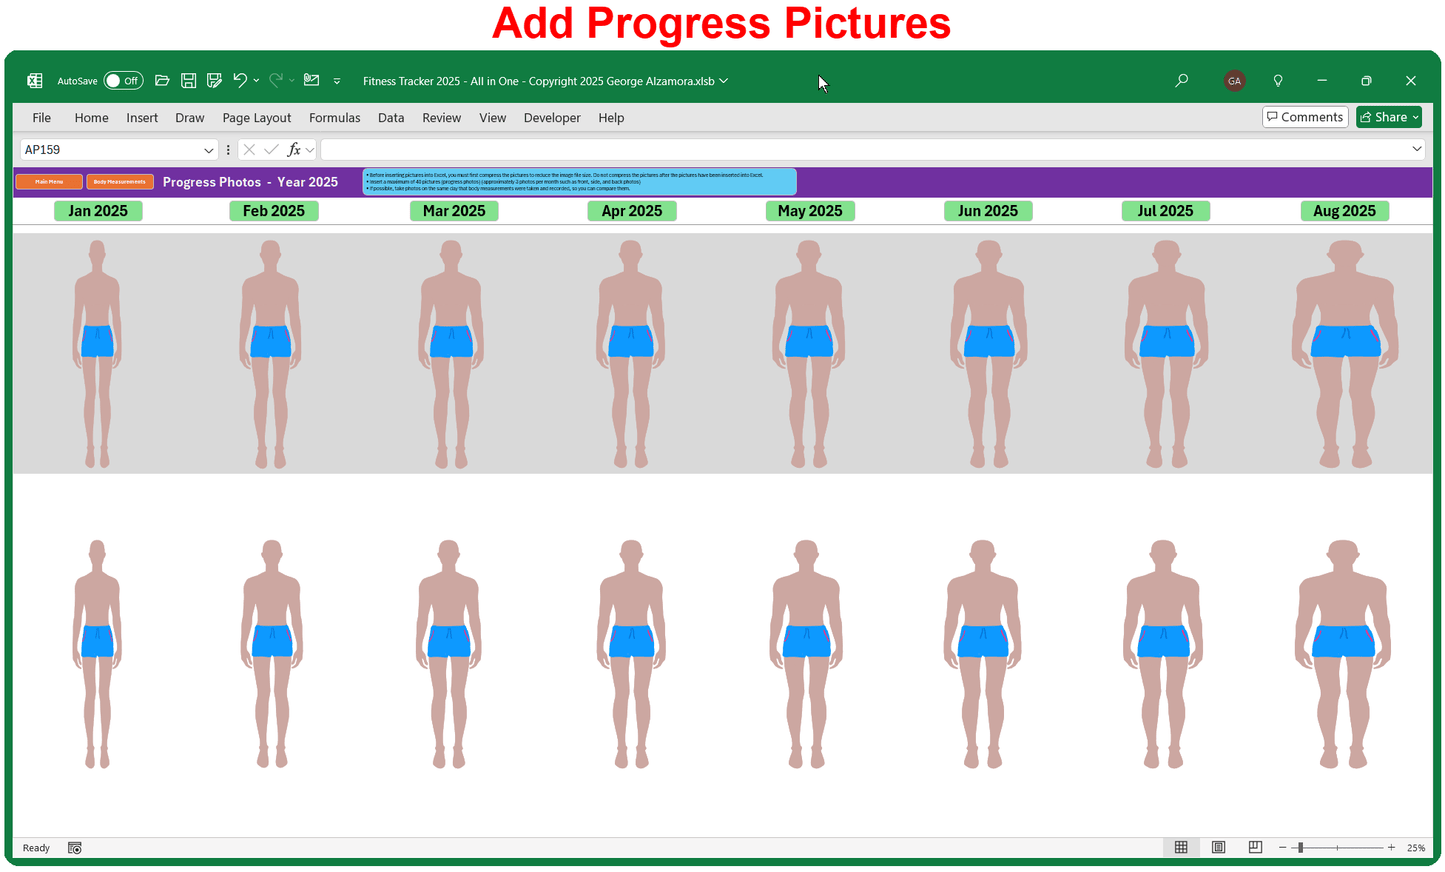The width and height of the screenshot is (1445, 872).
Task: Click the lightbulb icon in title bar
Action: pos(1277,81)
